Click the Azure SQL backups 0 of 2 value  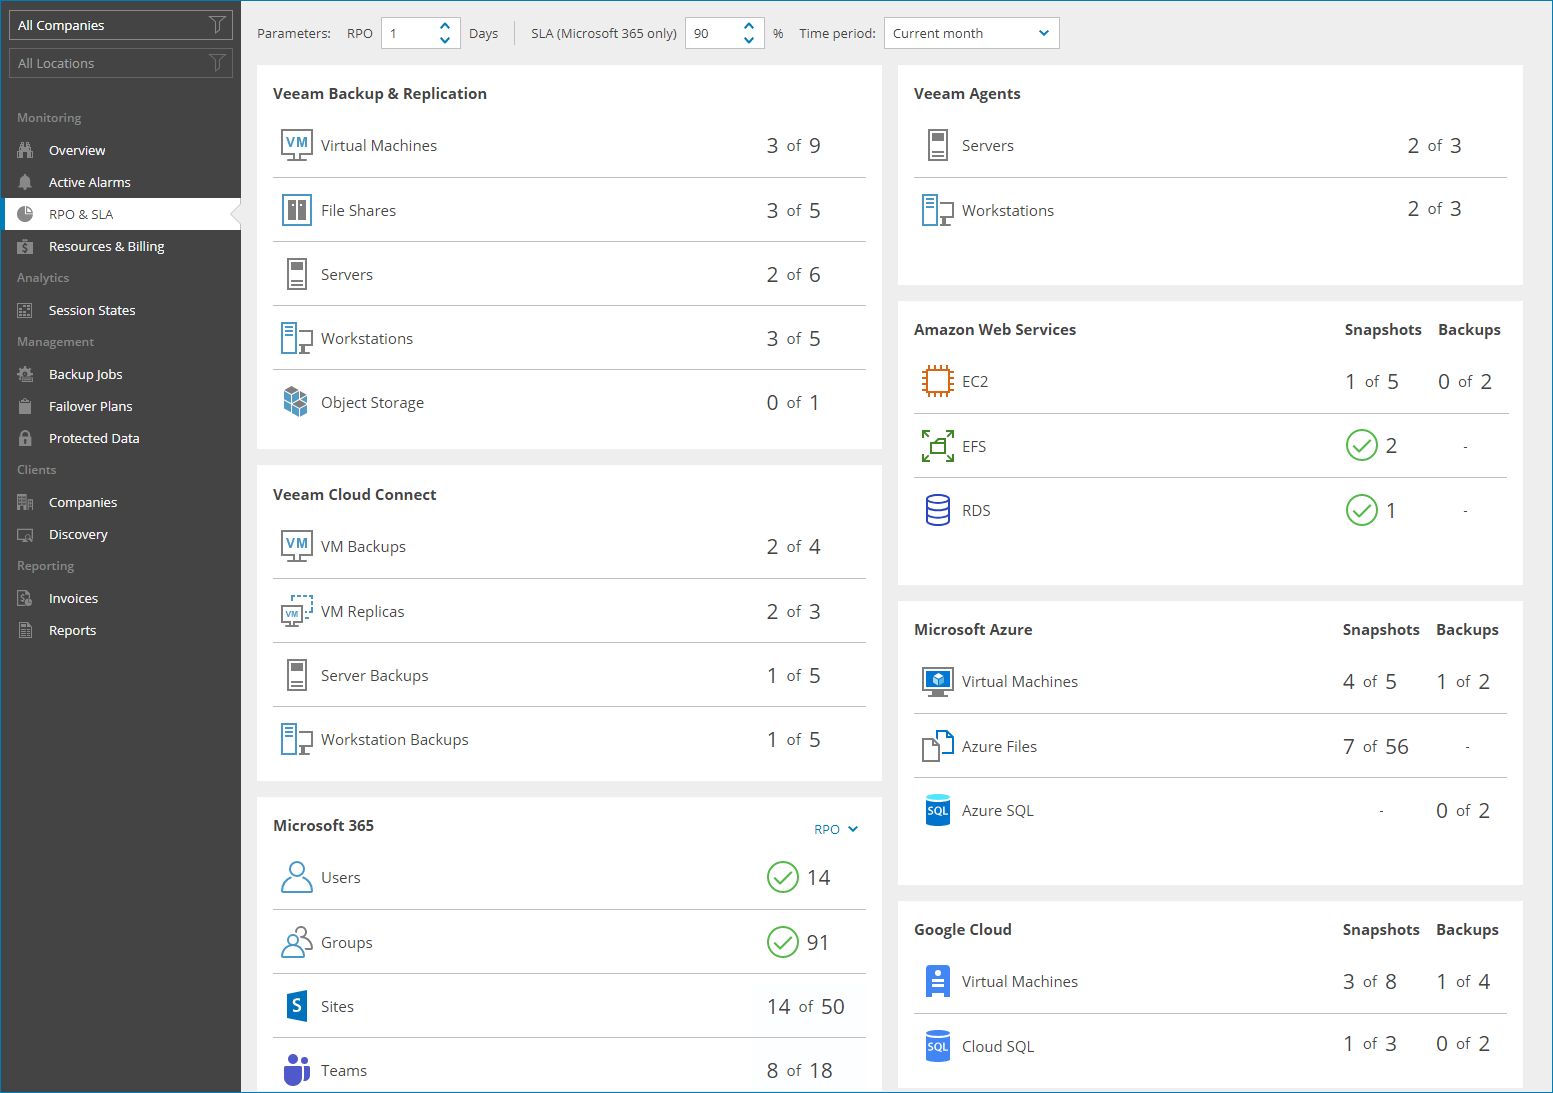coord(1463,811)
